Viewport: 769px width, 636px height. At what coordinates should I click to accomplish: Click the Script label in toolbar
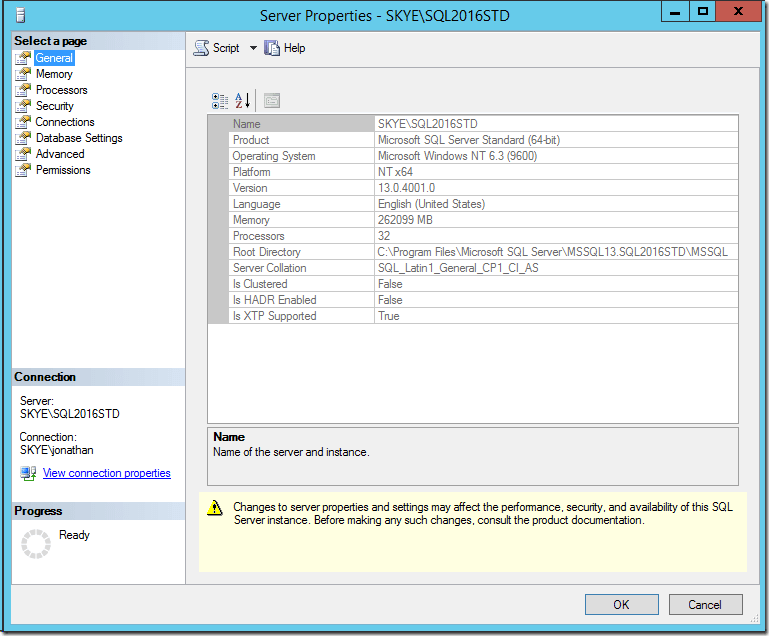(226, 48)
